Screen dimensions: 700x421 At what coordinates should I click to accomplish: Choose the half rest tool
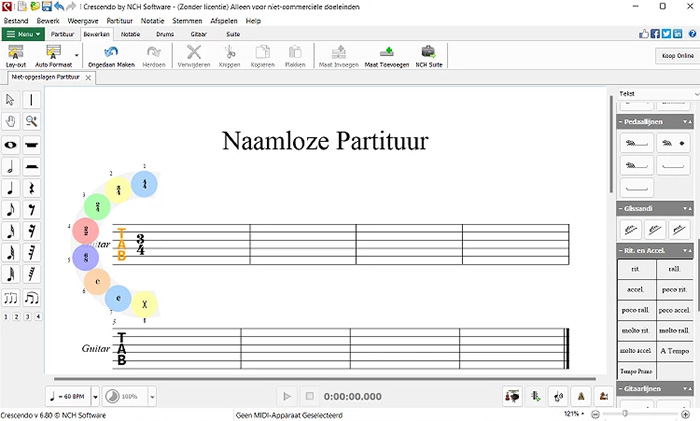pos(31,167)
